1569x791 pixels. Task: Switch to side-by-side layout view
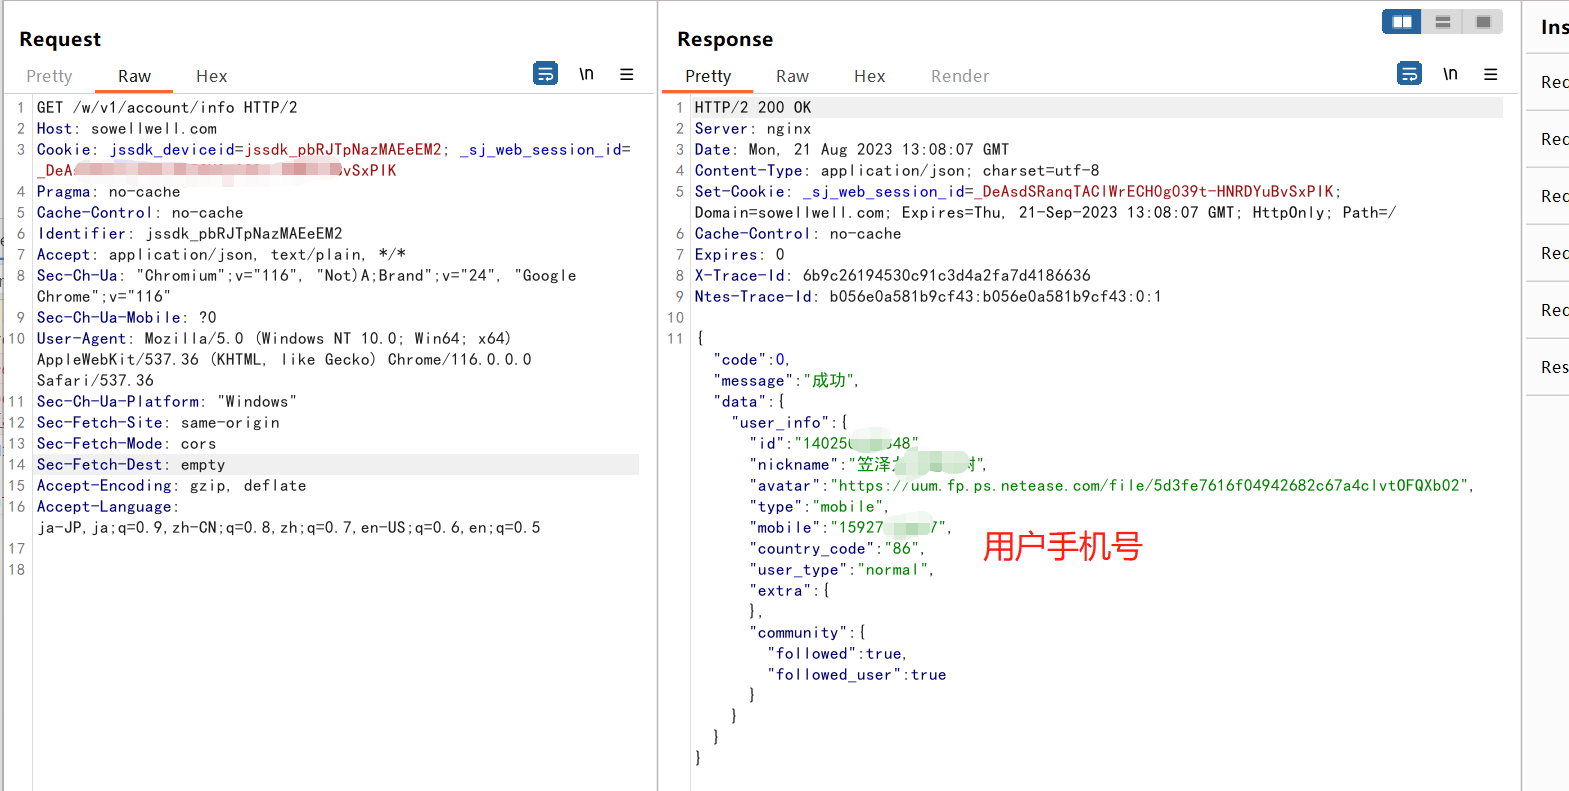click(1402, 22)
